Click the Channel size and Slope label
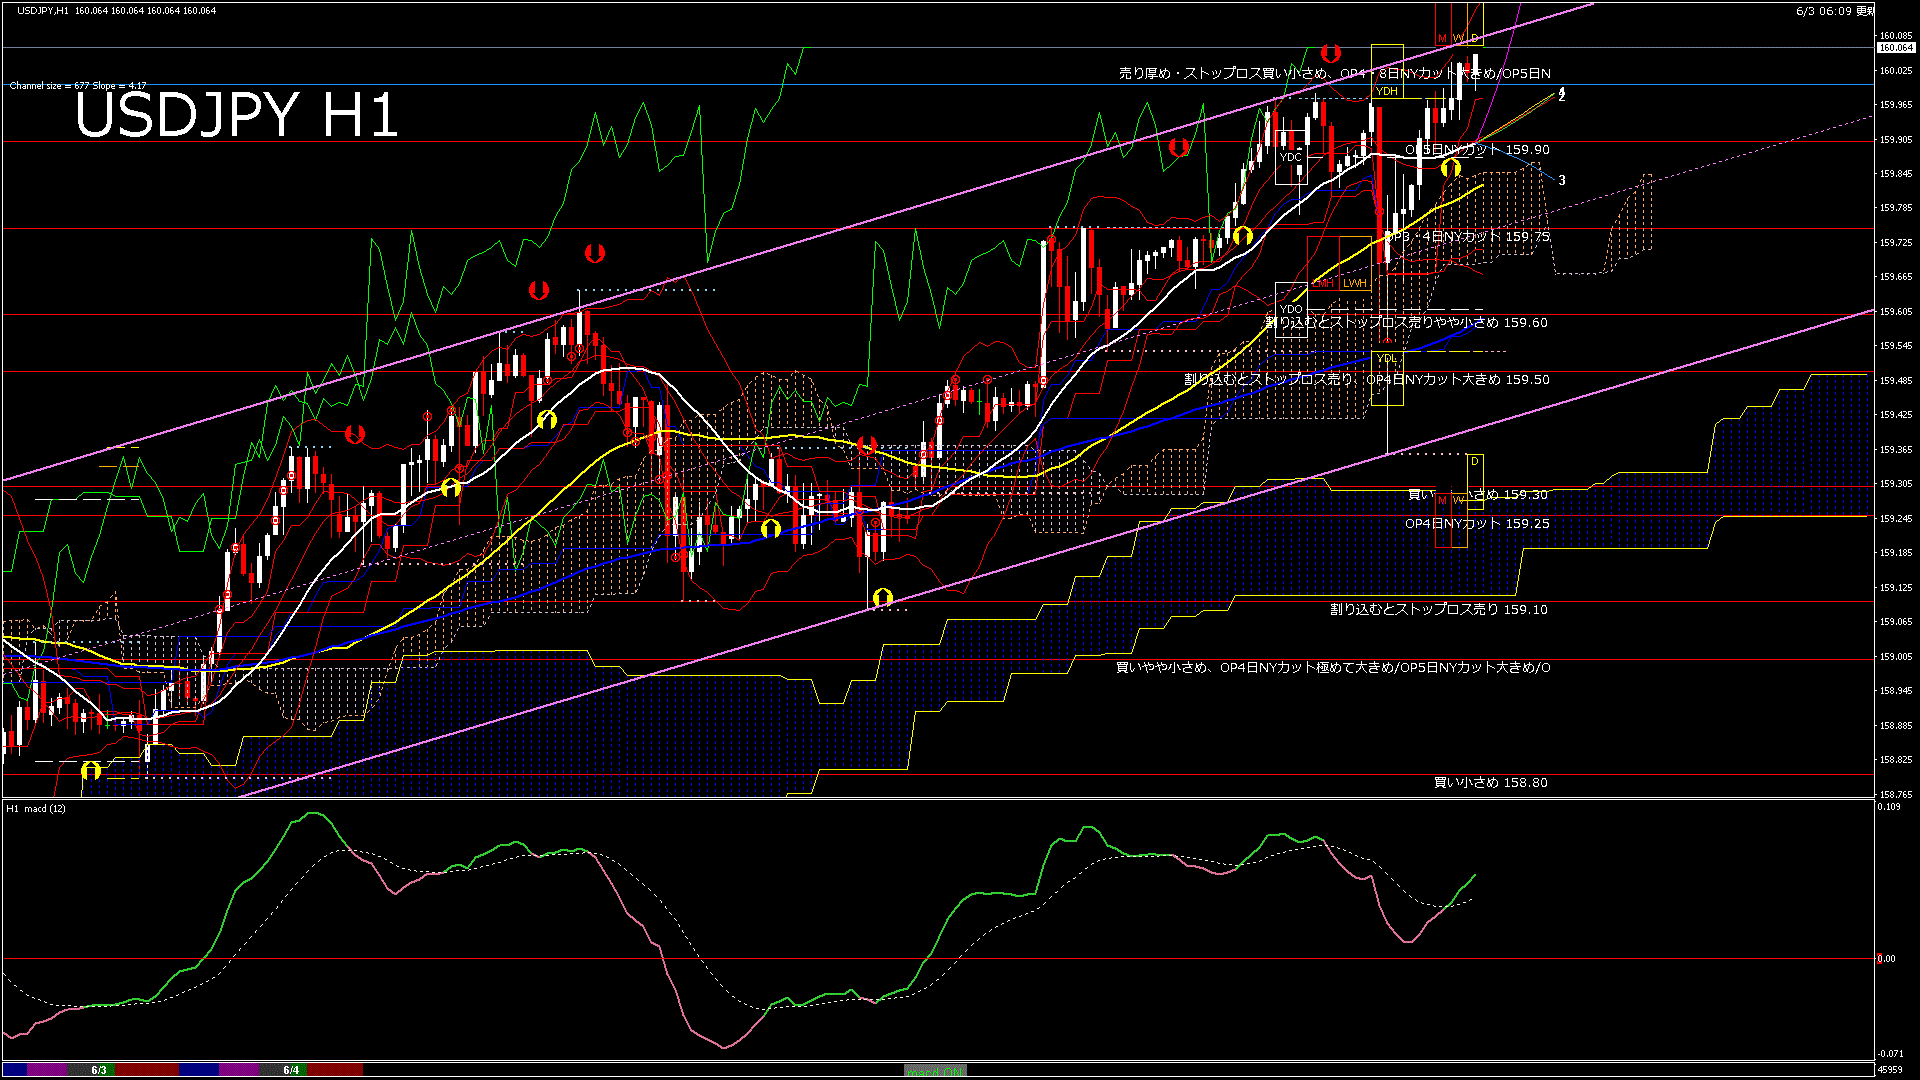Screen dimensions: 1920x1080 tap(78, 86)
